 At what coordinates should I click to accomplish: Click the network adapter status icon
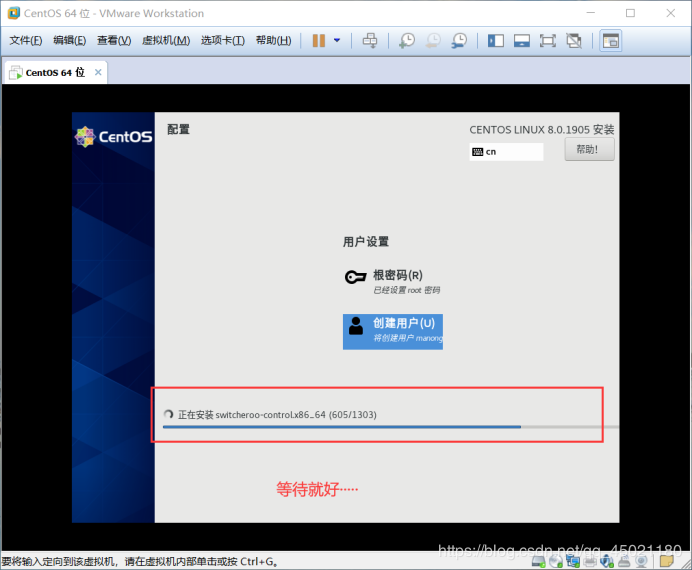point(573,561)
